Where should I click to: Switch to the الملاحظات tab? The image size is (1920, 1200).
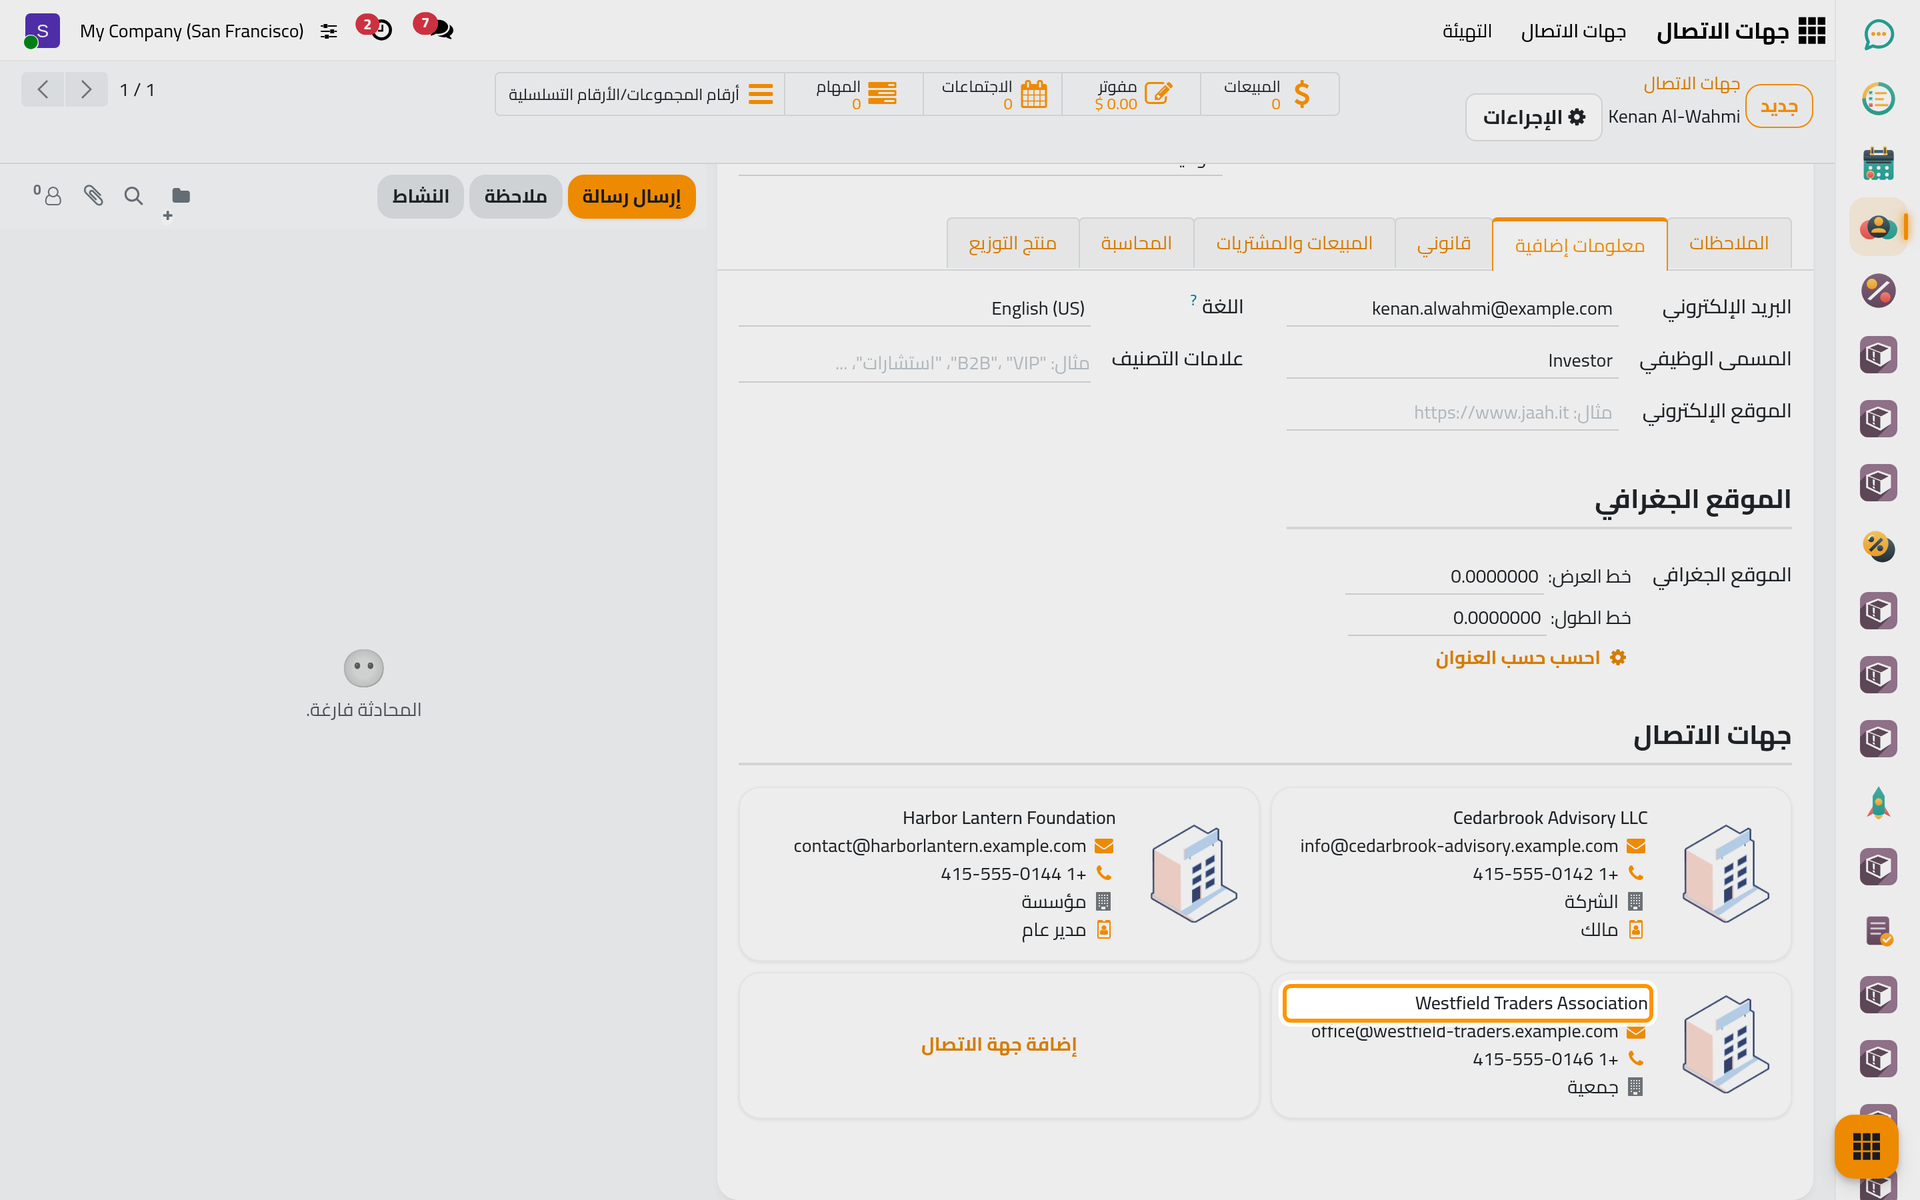coord(1729,243)
